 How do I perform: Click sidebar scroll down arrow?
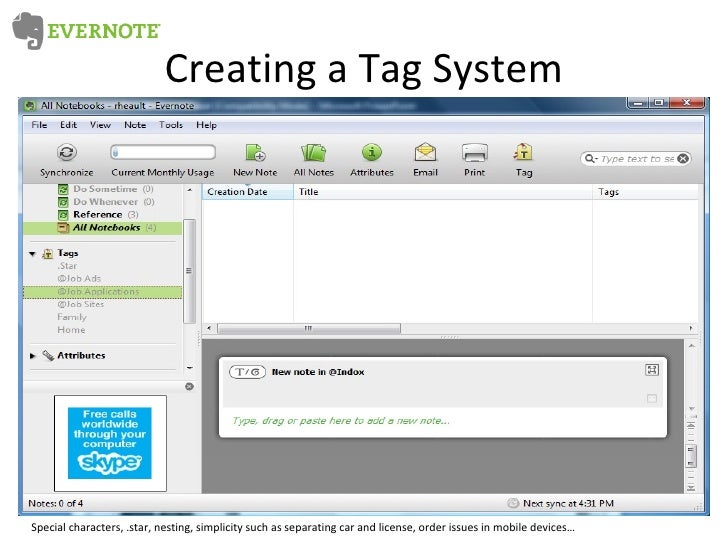tap(189, 368)
